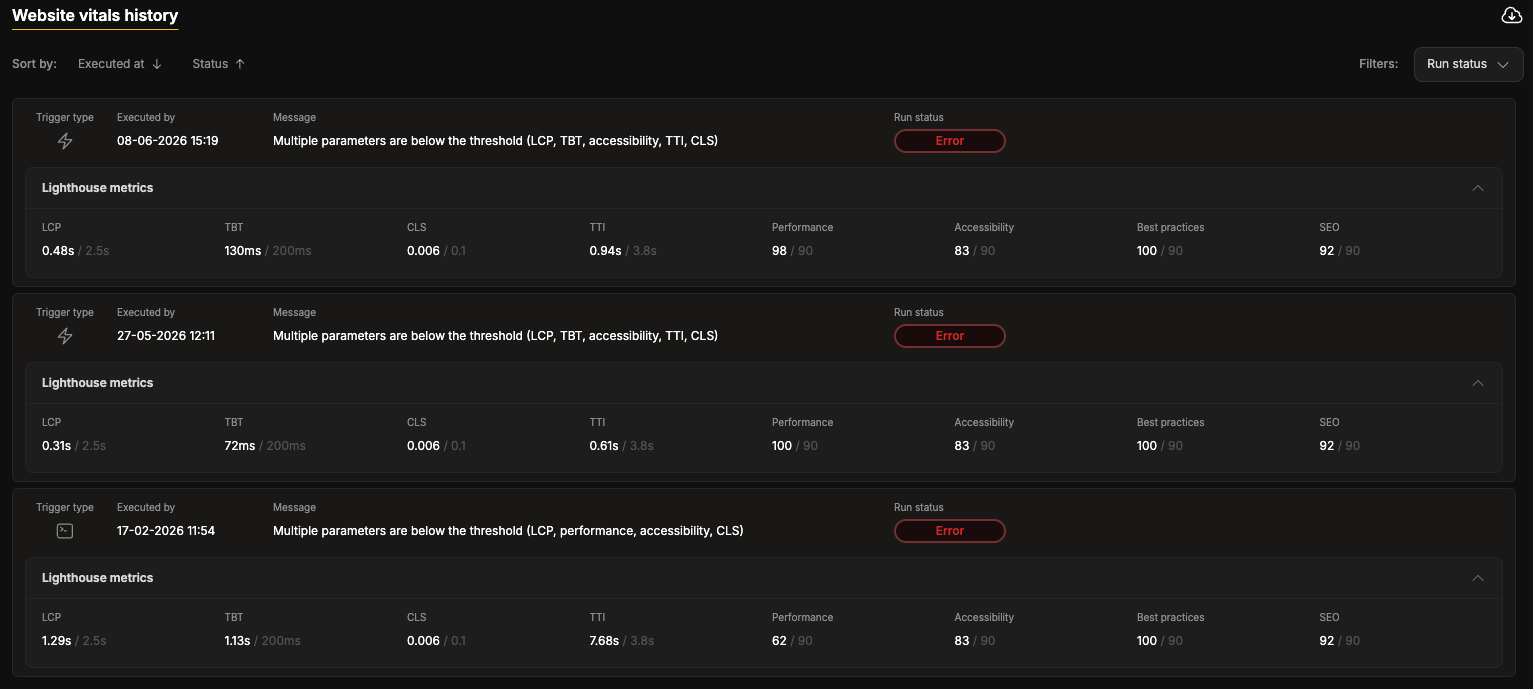This screenshot has height=689, width=1533.
Task: Click the 27-05-2026 12:11 execution date
Action: (x=166, y=336)
